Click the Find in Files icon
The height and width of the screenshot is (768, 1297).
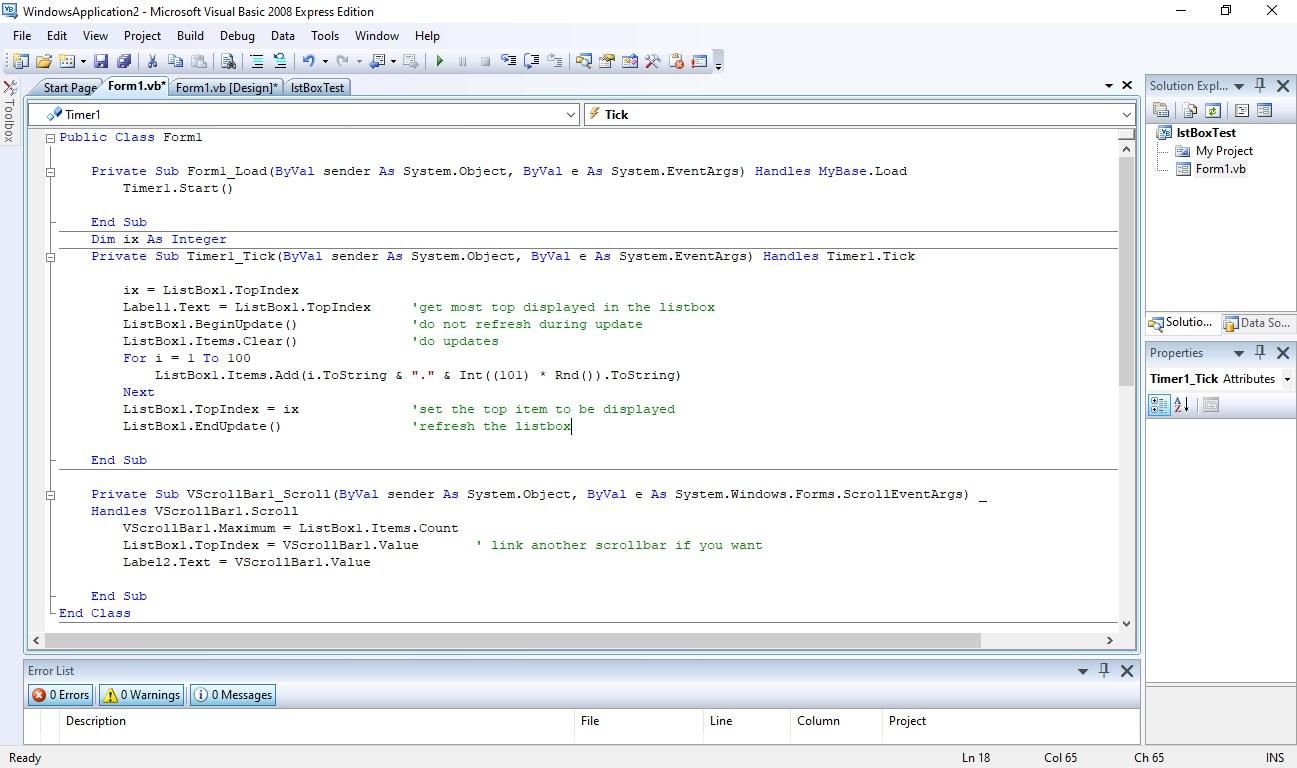pos(227,61)
